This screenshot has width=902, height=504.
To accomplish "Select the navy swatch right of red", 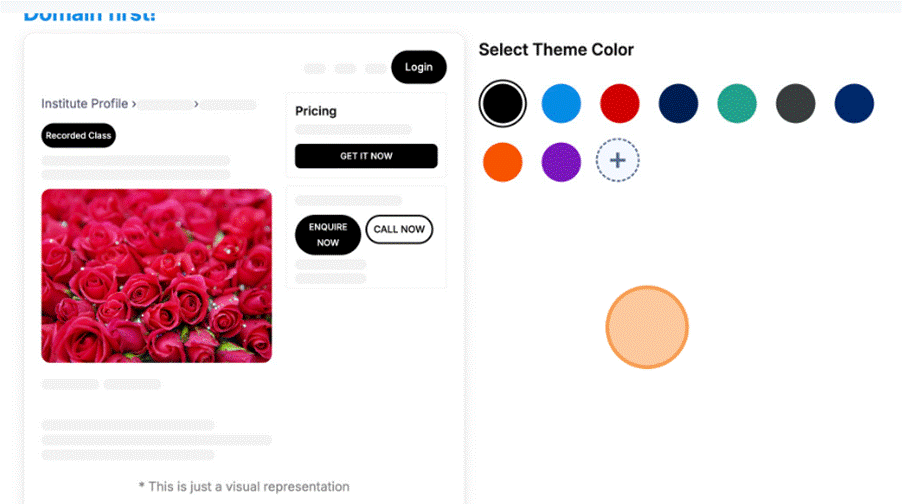I will (x=678, y=103).
